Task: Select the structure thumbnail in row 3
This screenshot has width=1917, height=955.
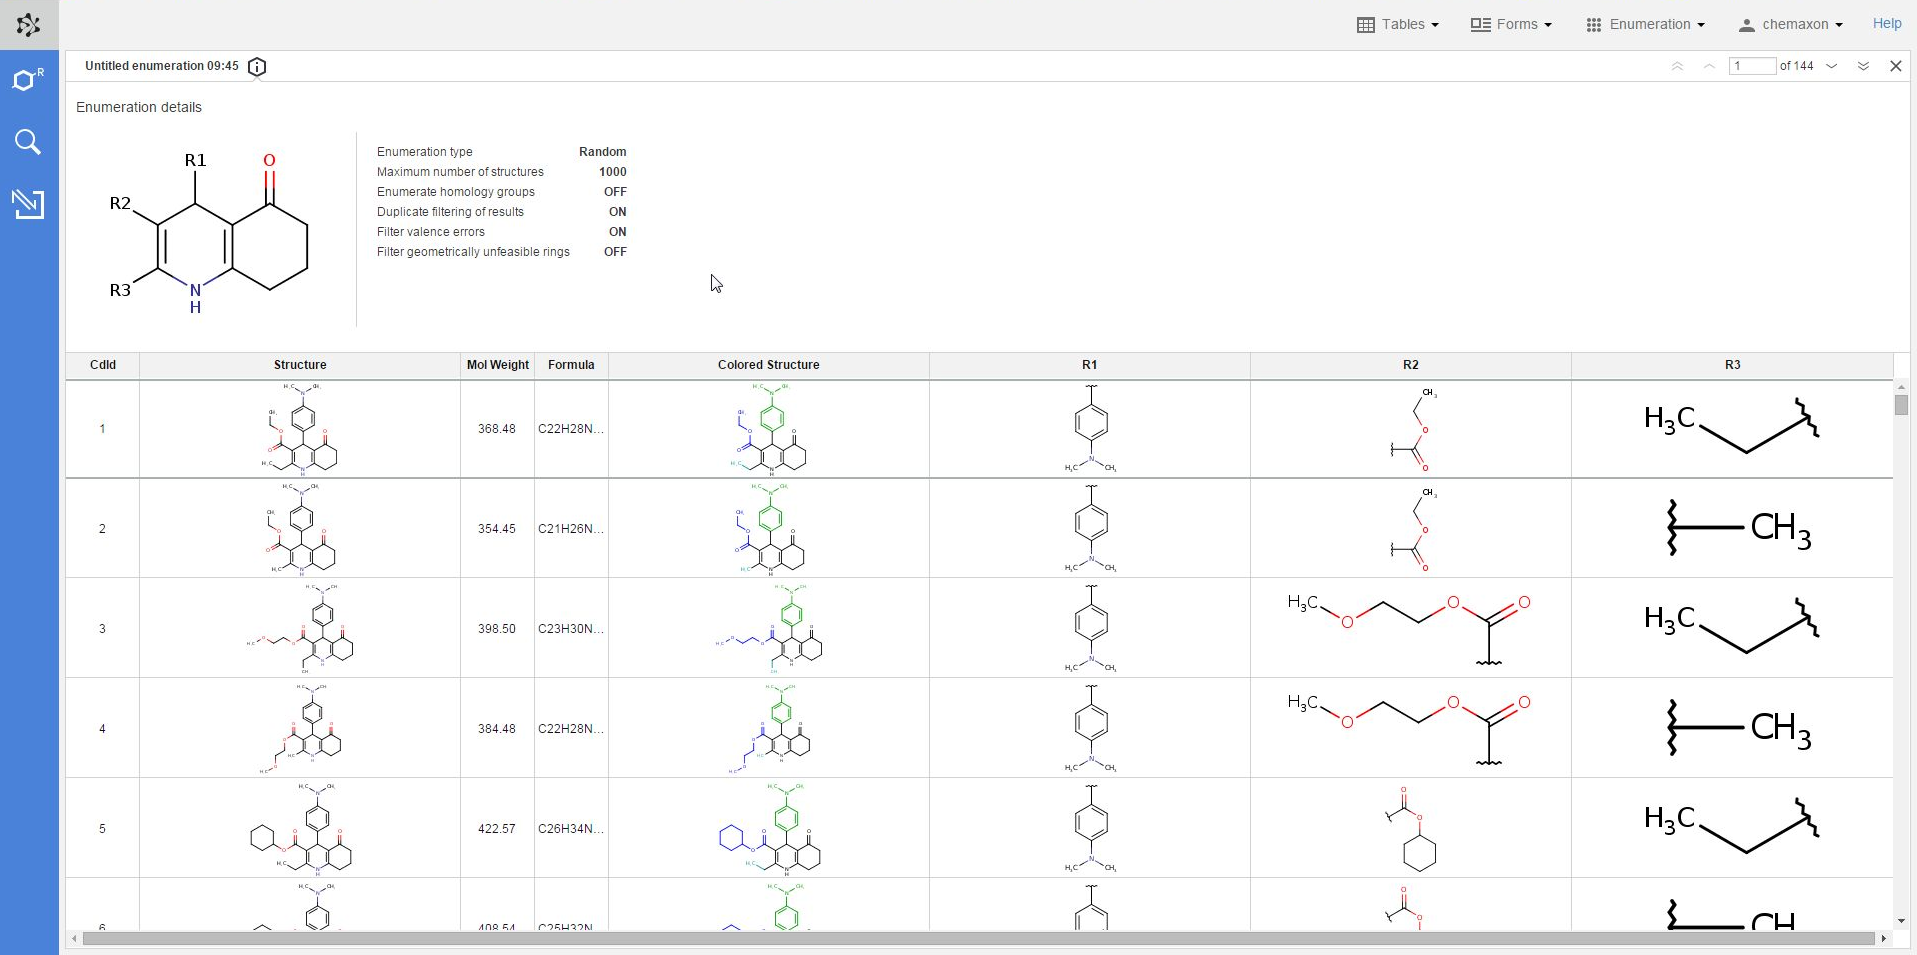Action: (x=300, y=628)
